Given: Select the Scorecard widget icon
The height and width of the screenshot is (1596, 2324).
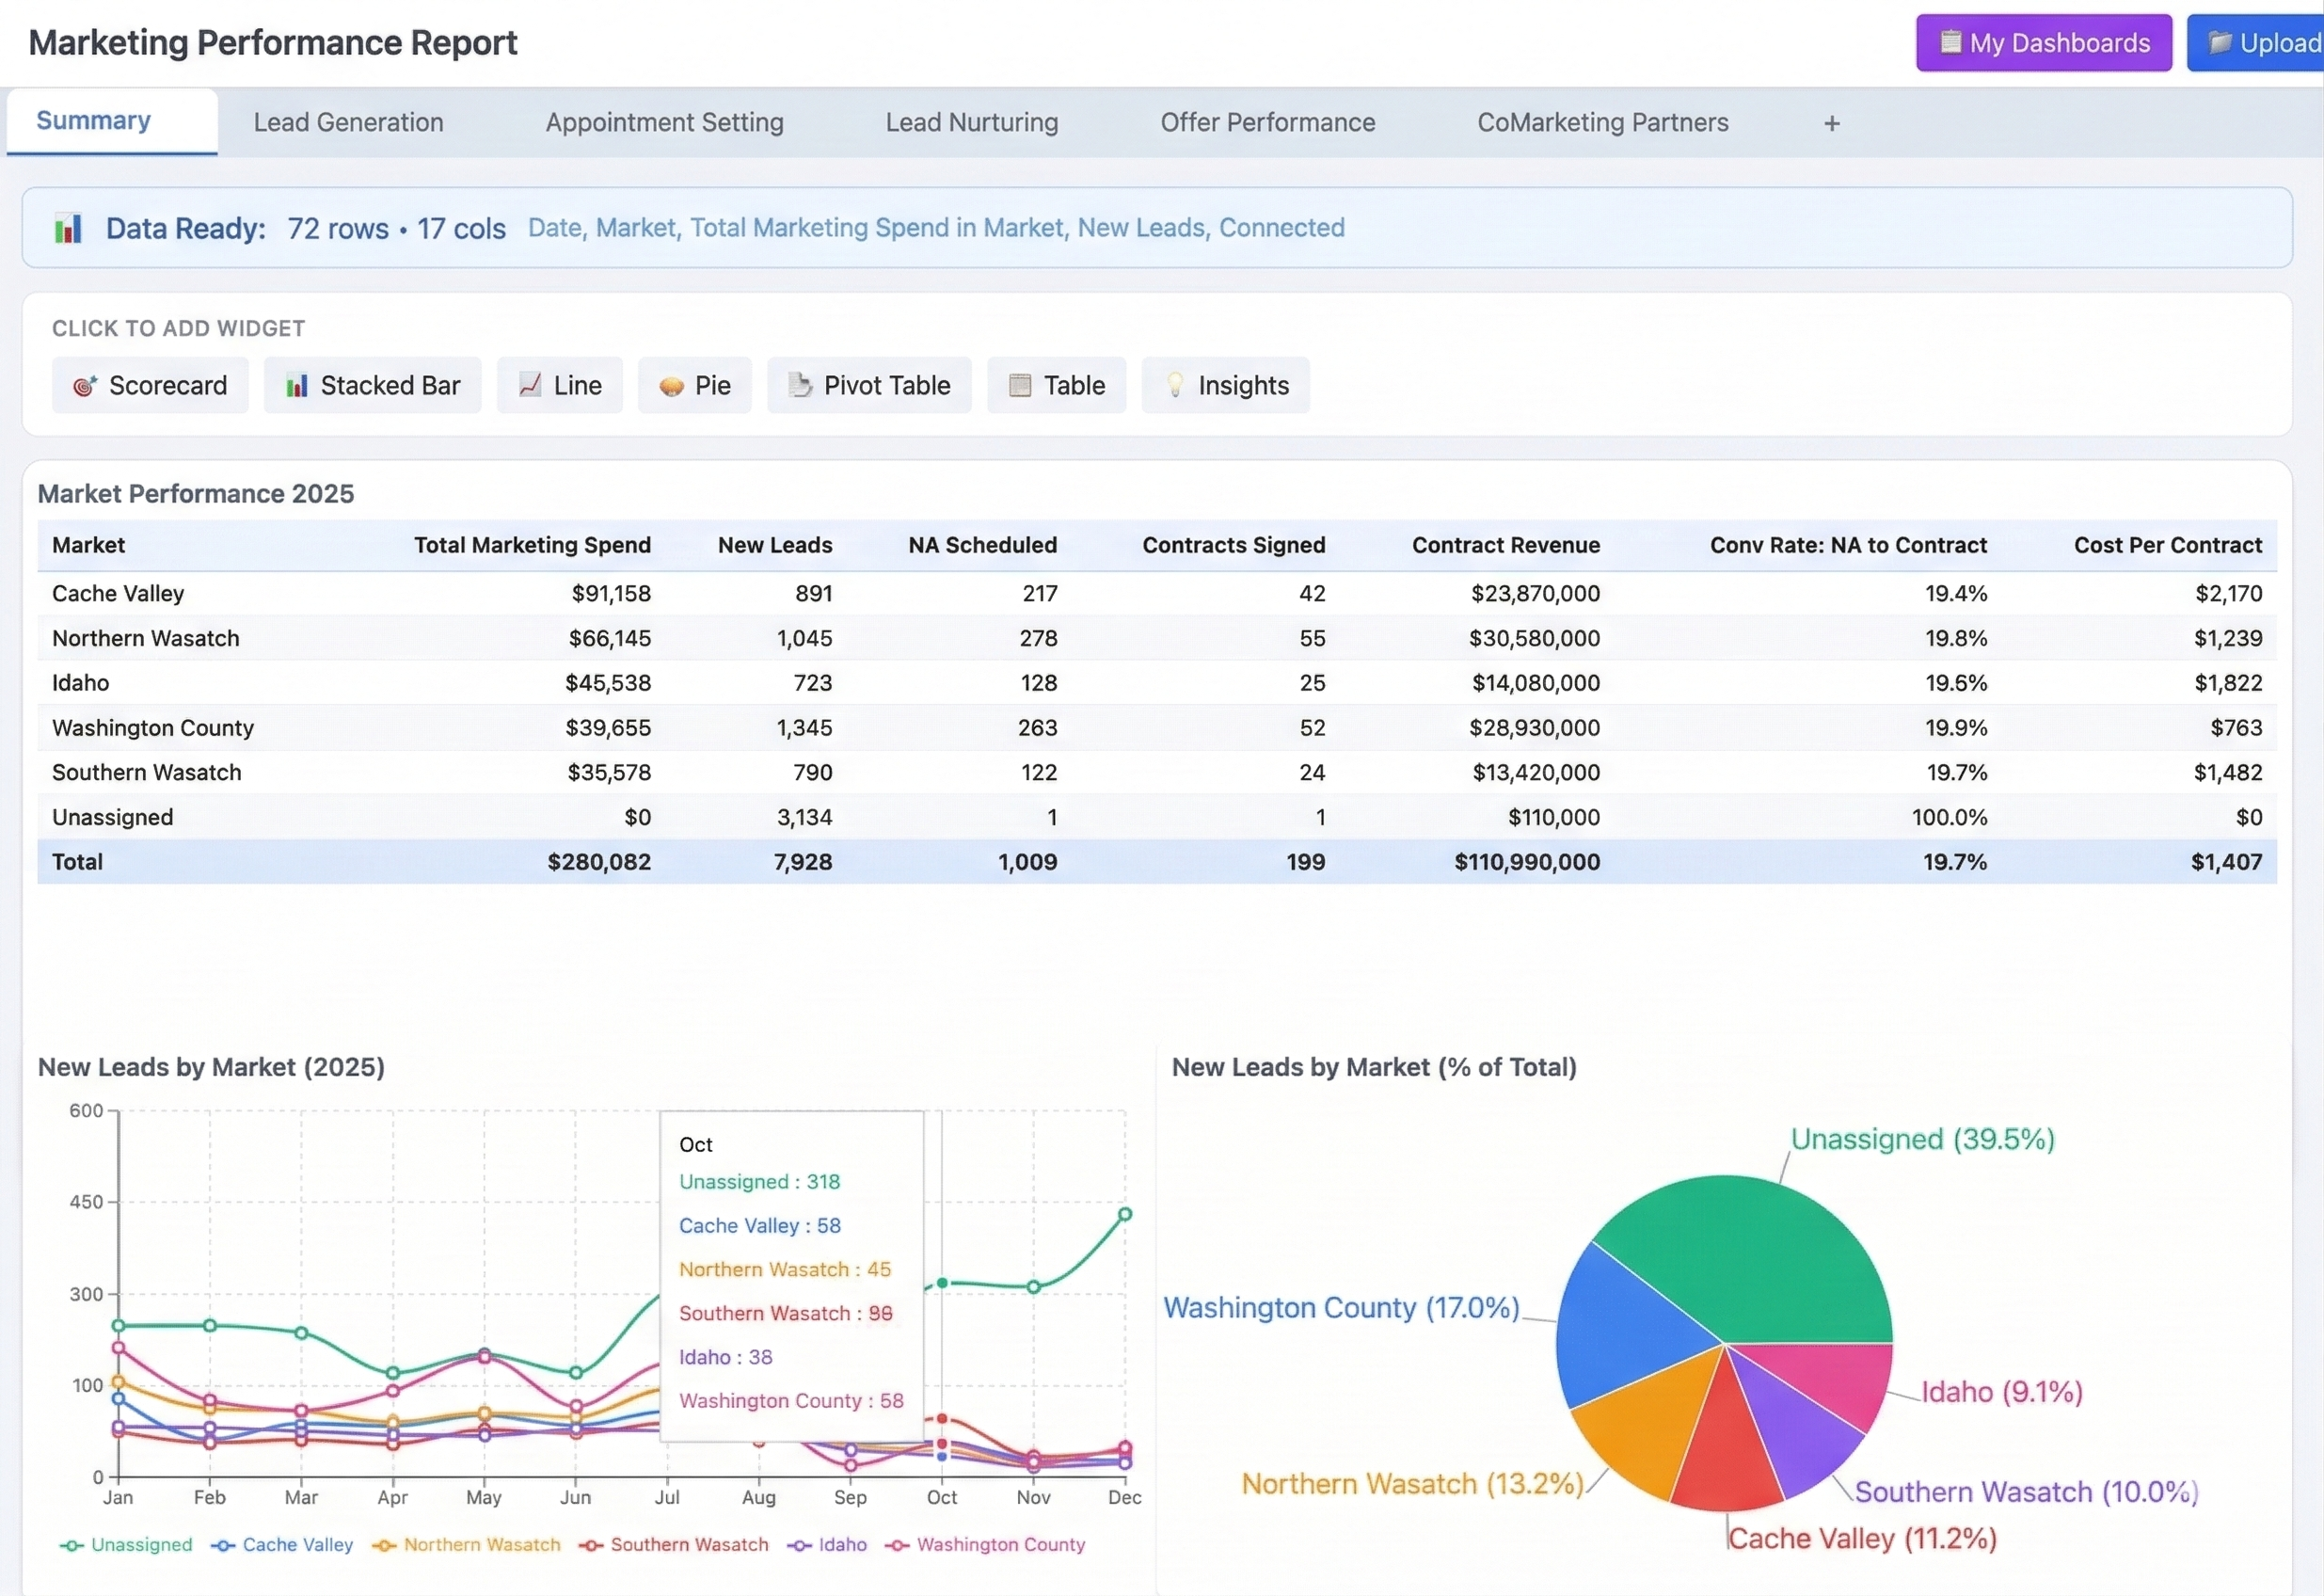Looking at the screenshot, I should coord(84,385).
